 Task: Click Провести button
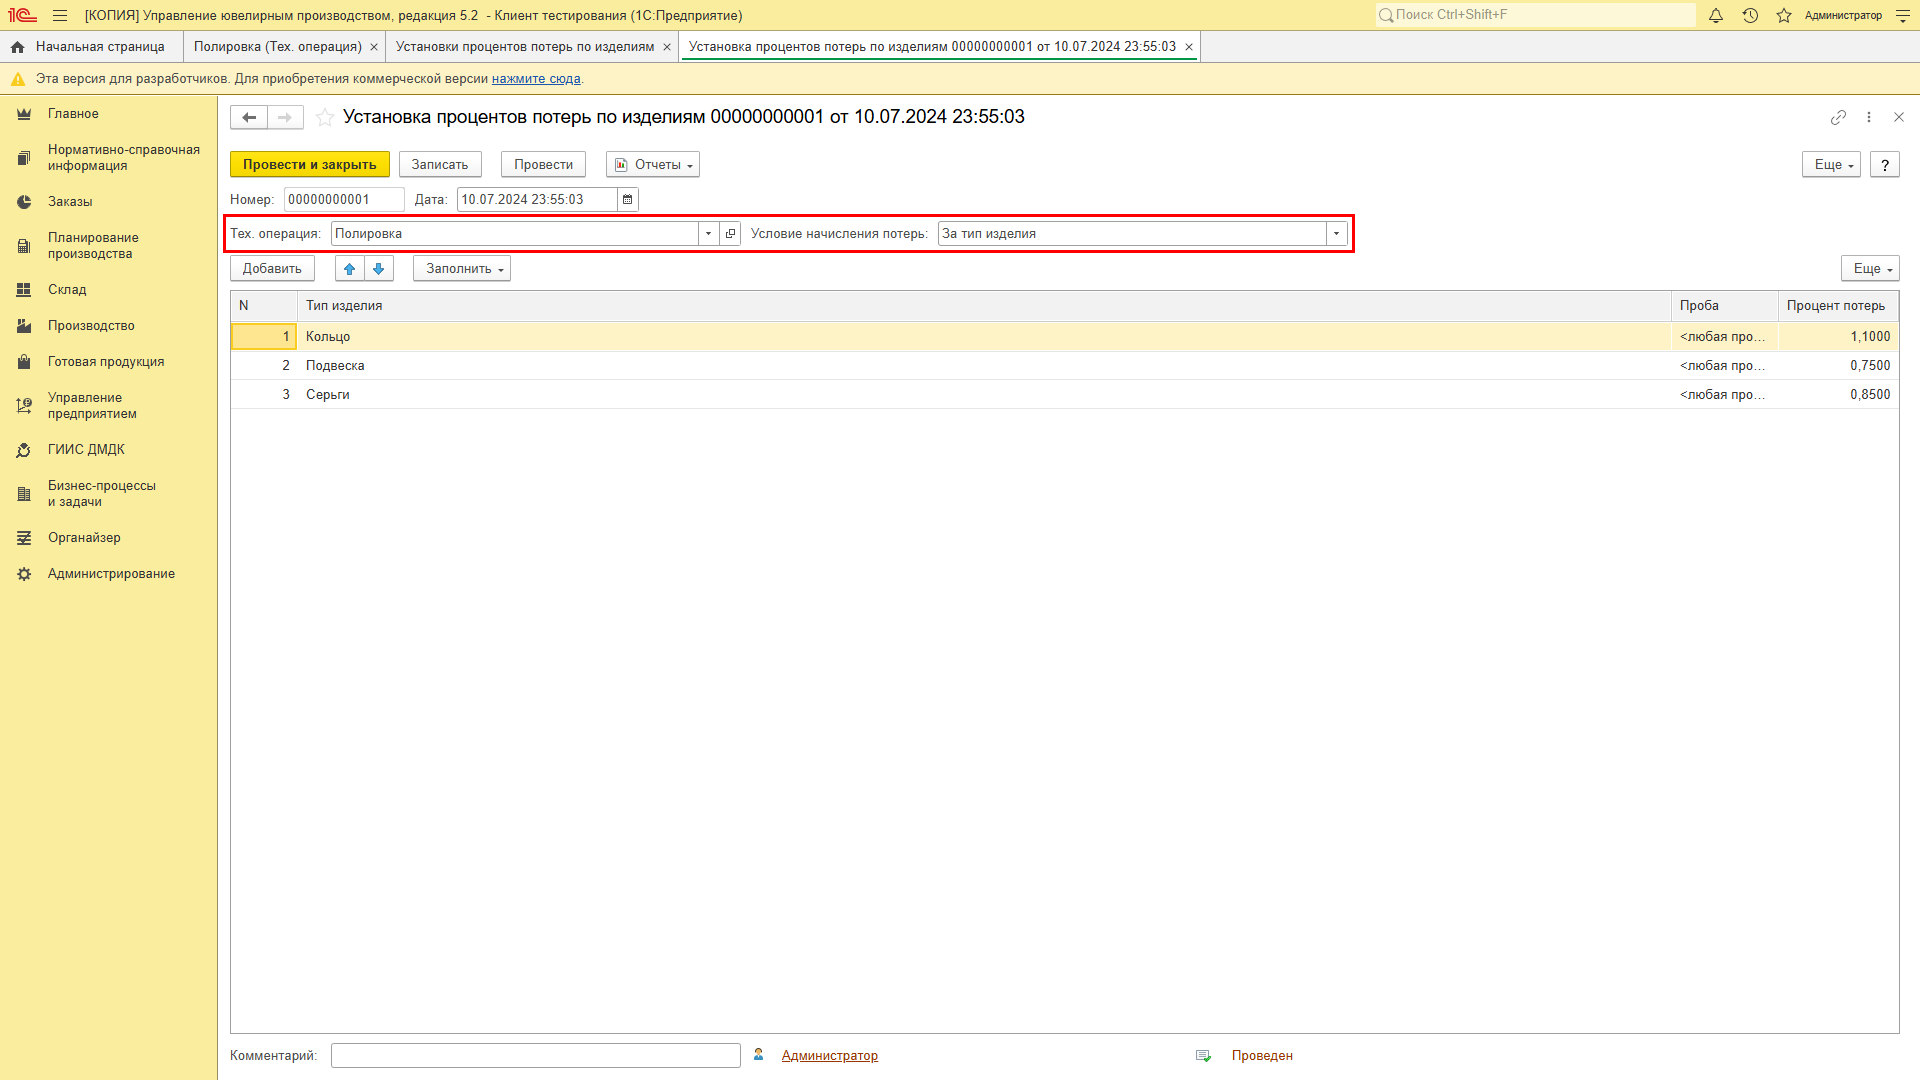click(x=543, y=164)
